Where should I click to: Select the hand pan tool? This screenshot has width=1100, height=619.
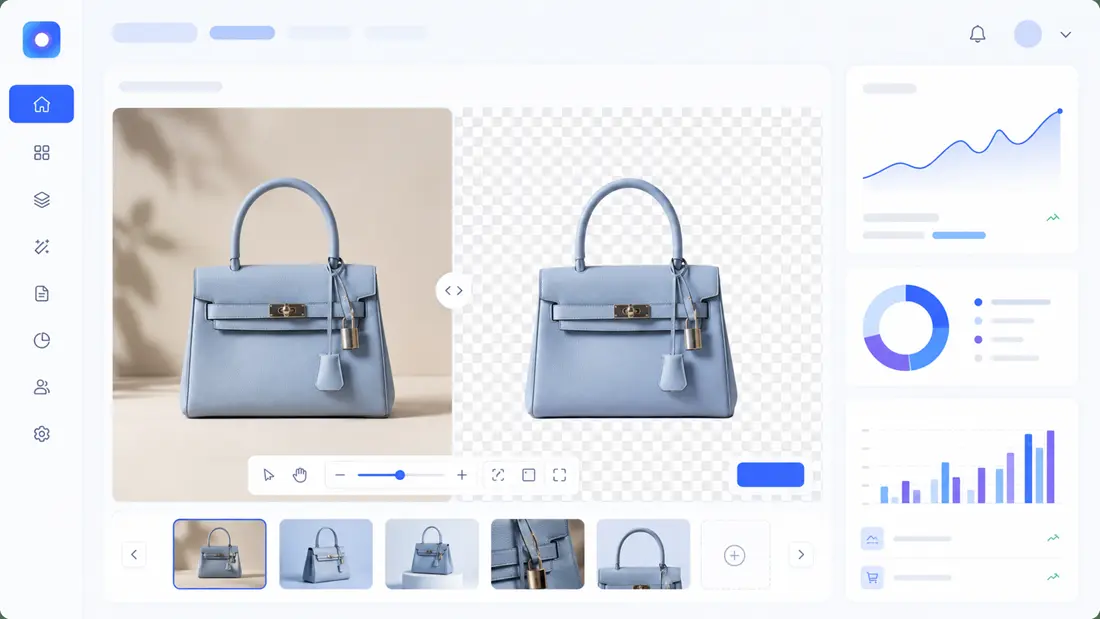(x=300, y=475)
